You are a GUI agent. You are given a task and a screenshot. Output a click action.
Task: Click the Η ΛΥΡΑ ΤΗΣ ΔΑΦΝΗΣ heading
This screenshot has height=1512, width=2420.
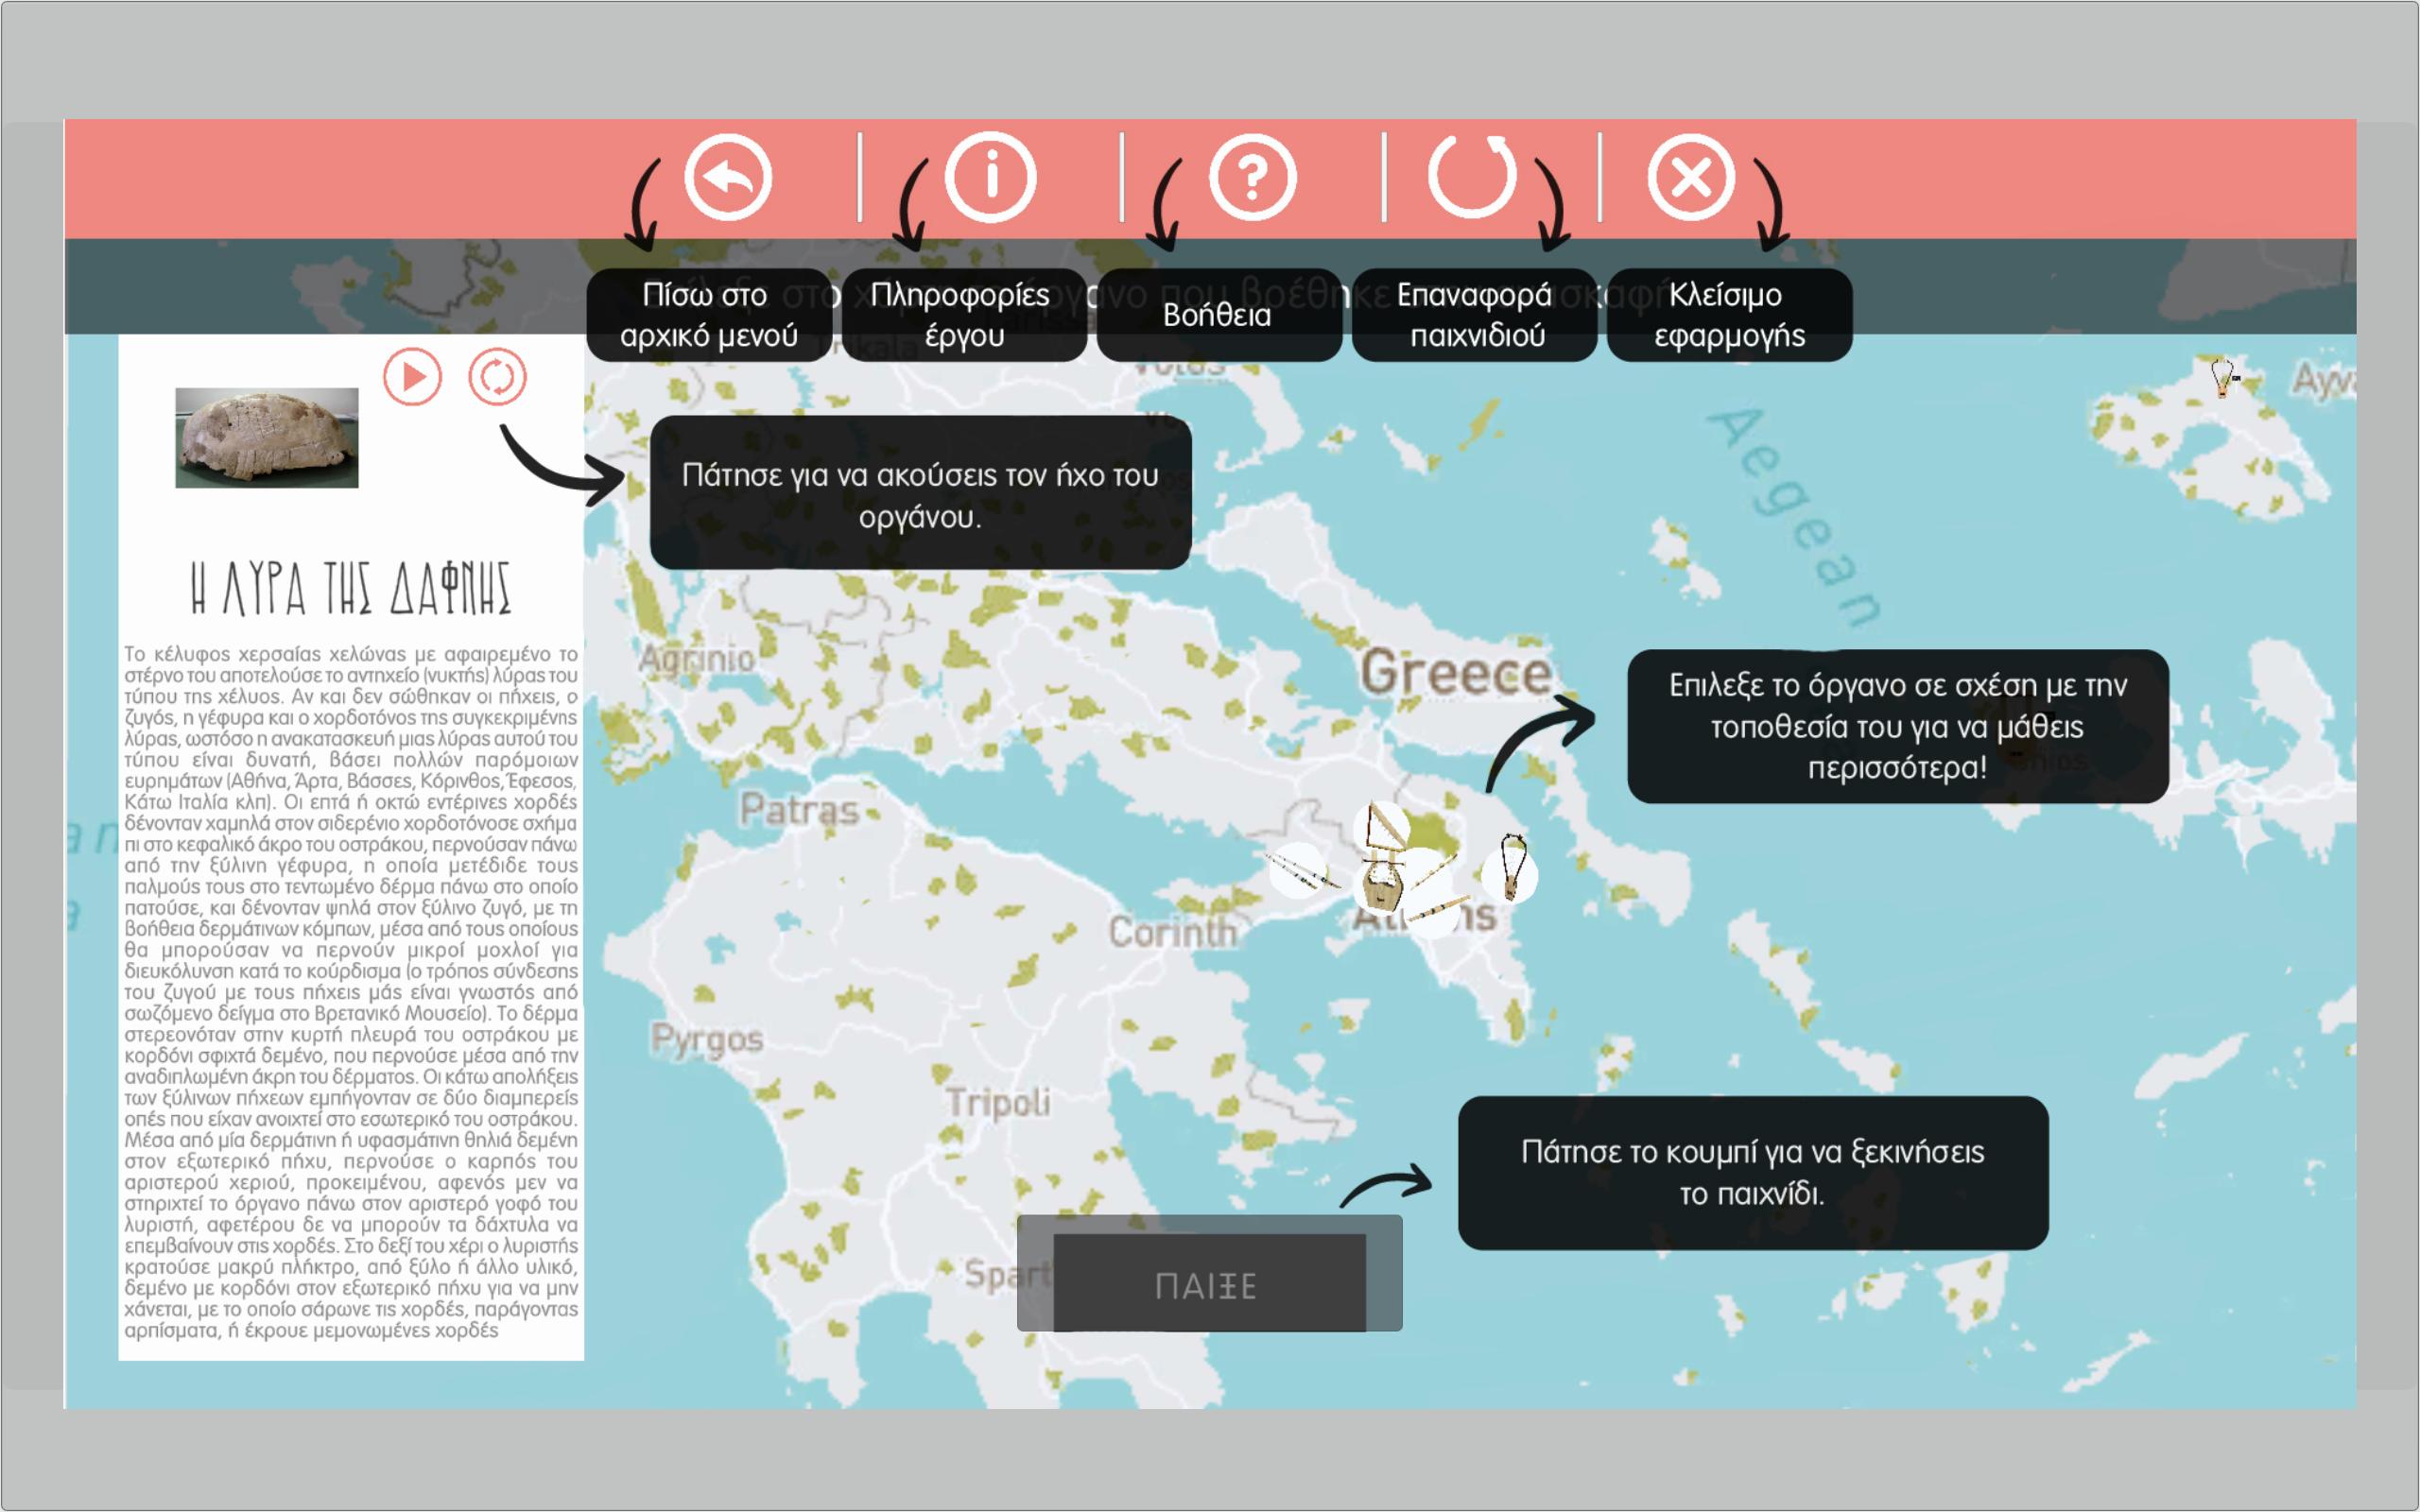(x=350, y=589)
